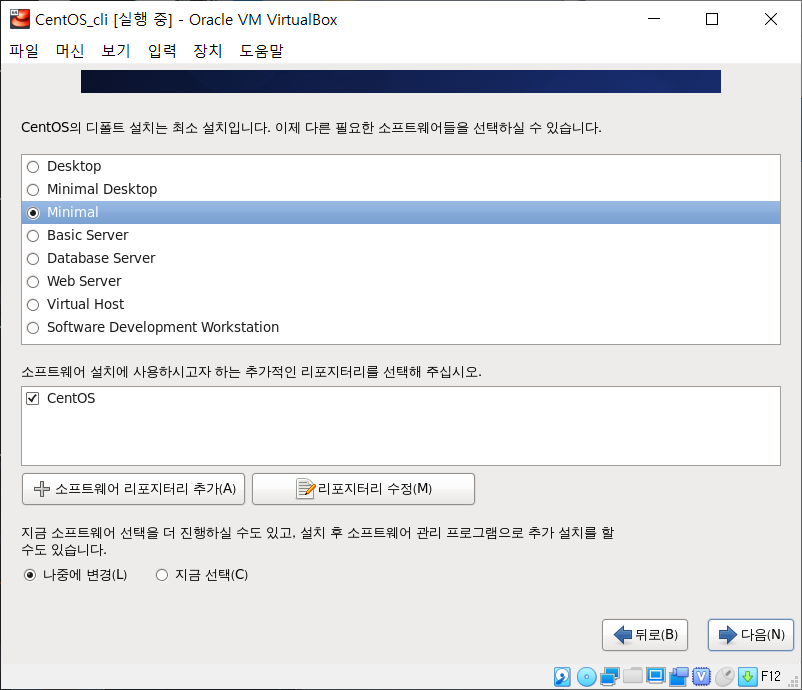Maximize the VirtualBox window
802x690 pixels.
point(711,19)
